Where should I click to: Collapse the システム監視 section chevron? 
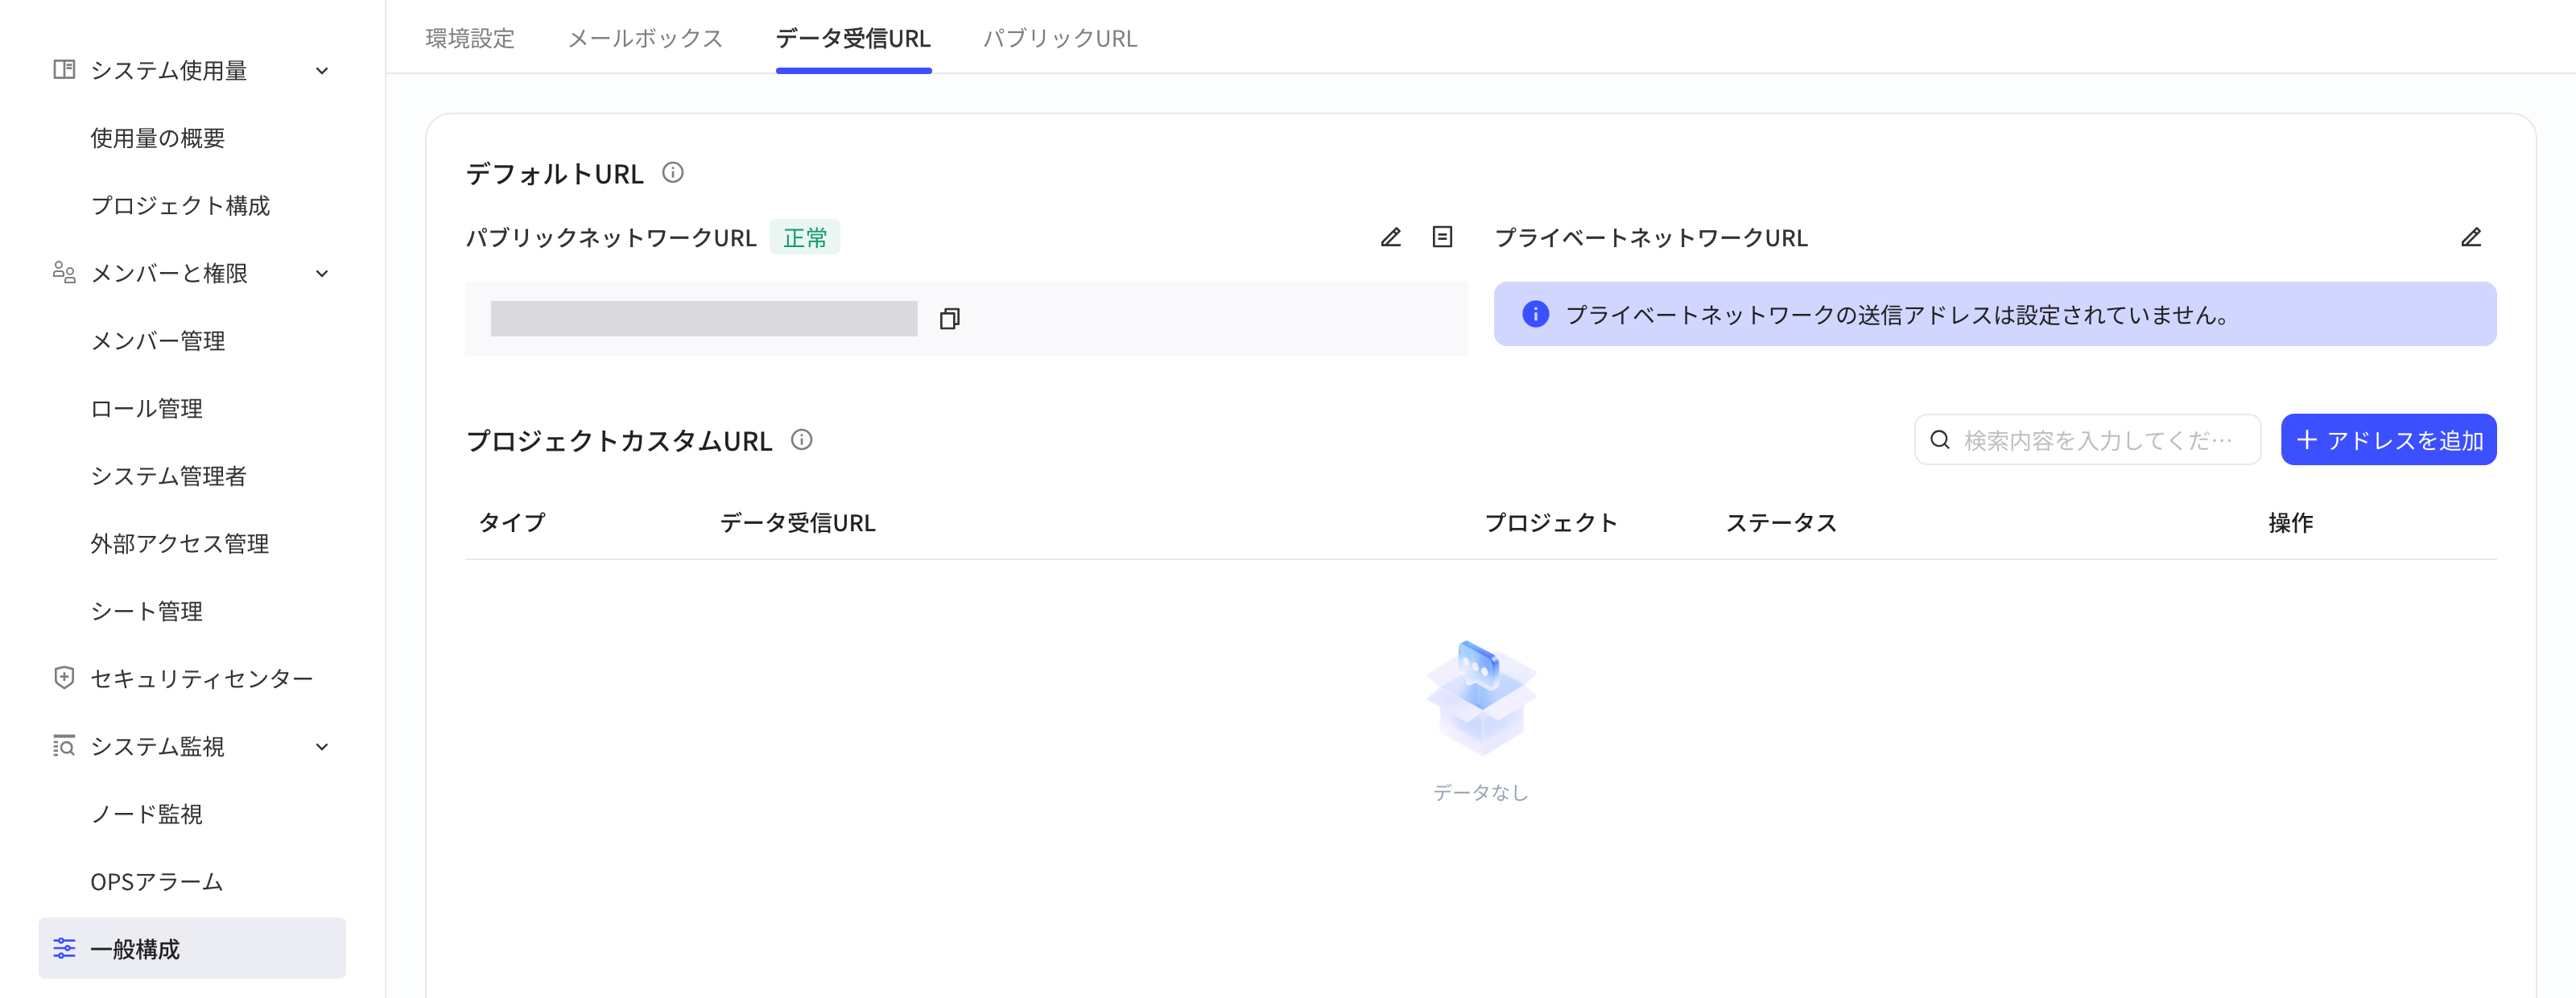(322, 746)
